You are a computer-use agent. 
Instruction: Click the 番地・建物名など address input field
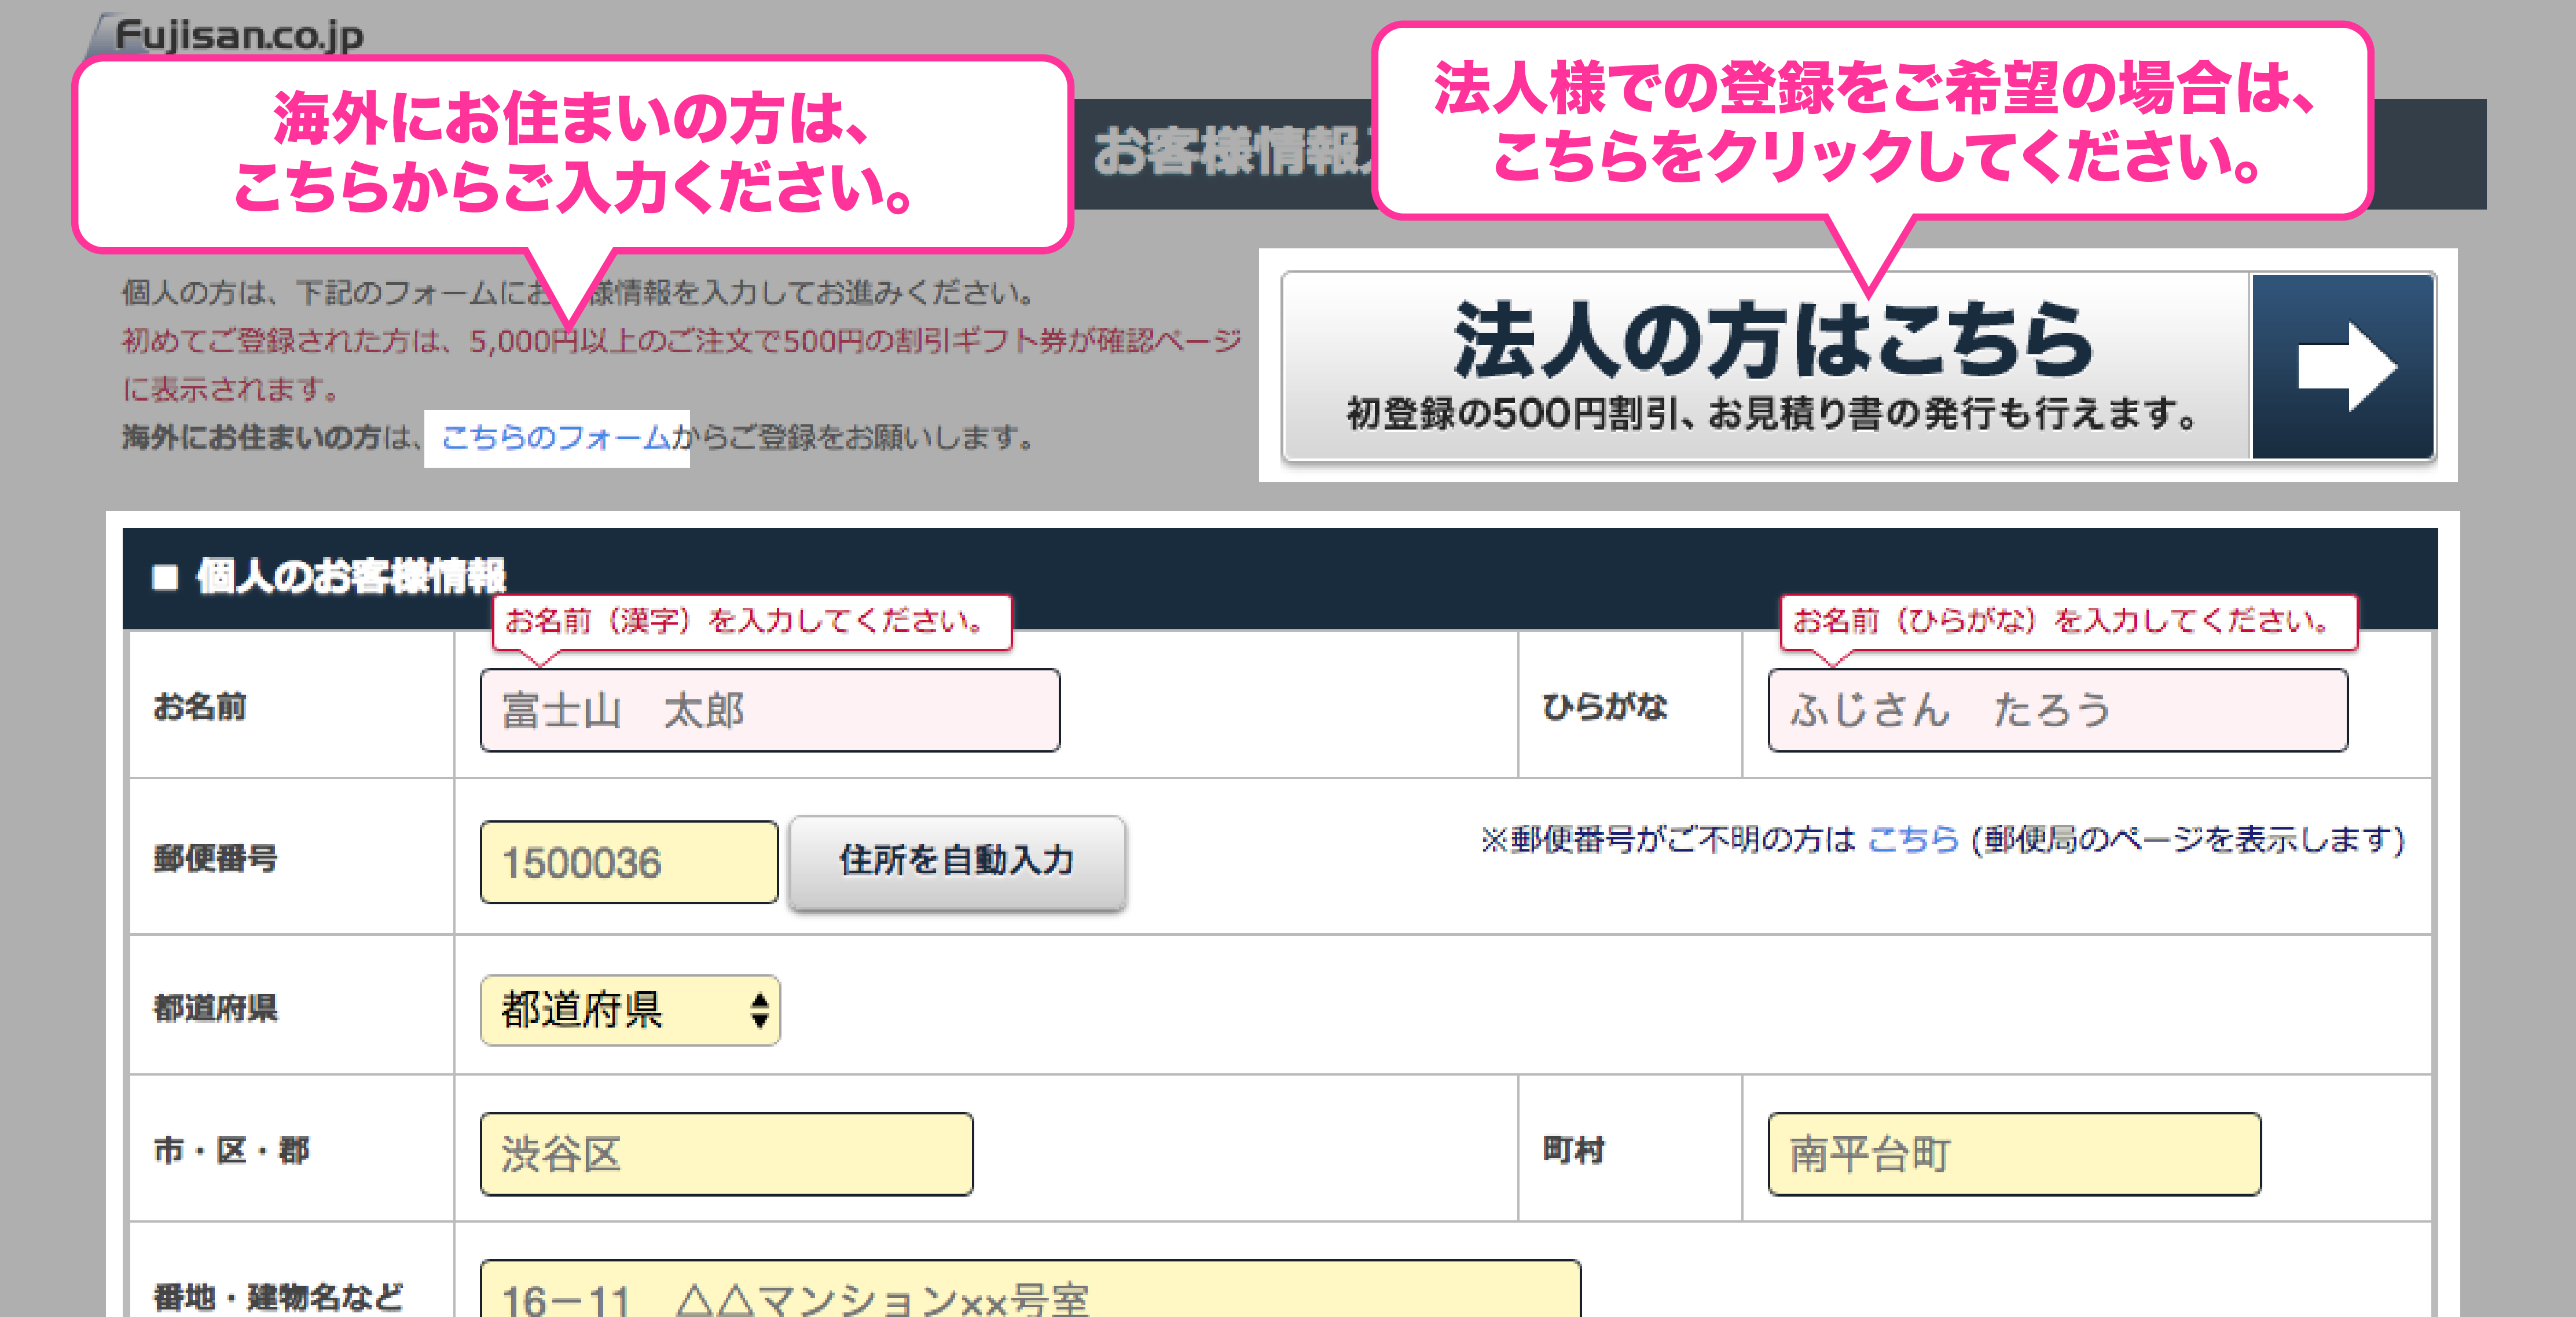tap(1030, 1289)
